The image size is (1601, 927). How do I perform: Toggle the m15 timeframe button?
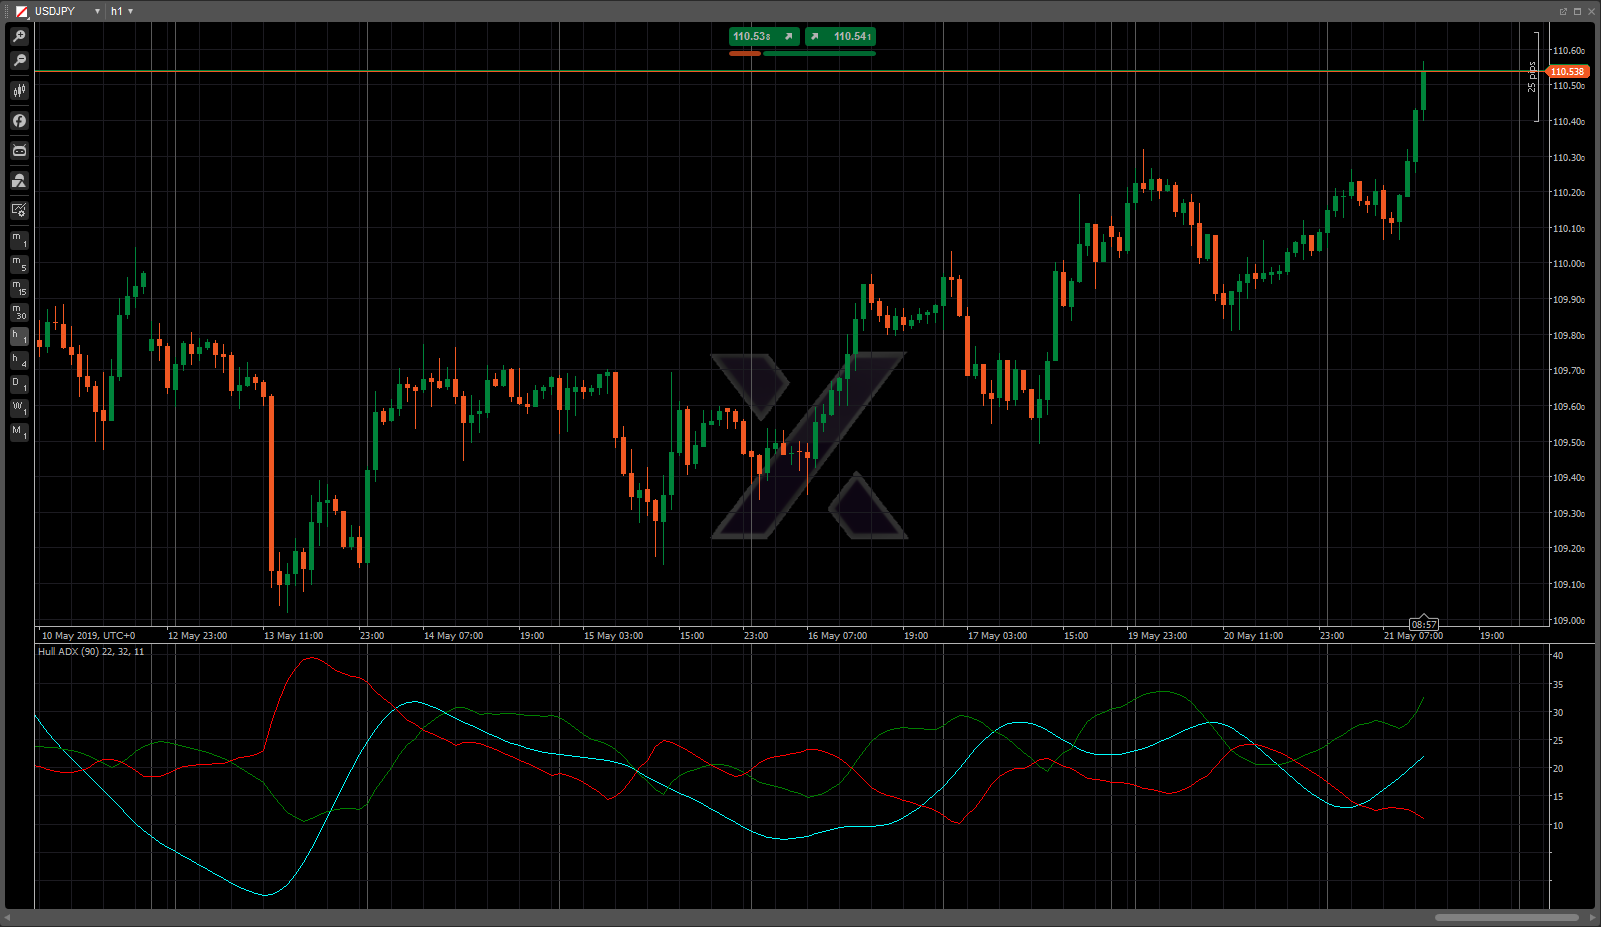pyautogui.click(x=19, y=288)
